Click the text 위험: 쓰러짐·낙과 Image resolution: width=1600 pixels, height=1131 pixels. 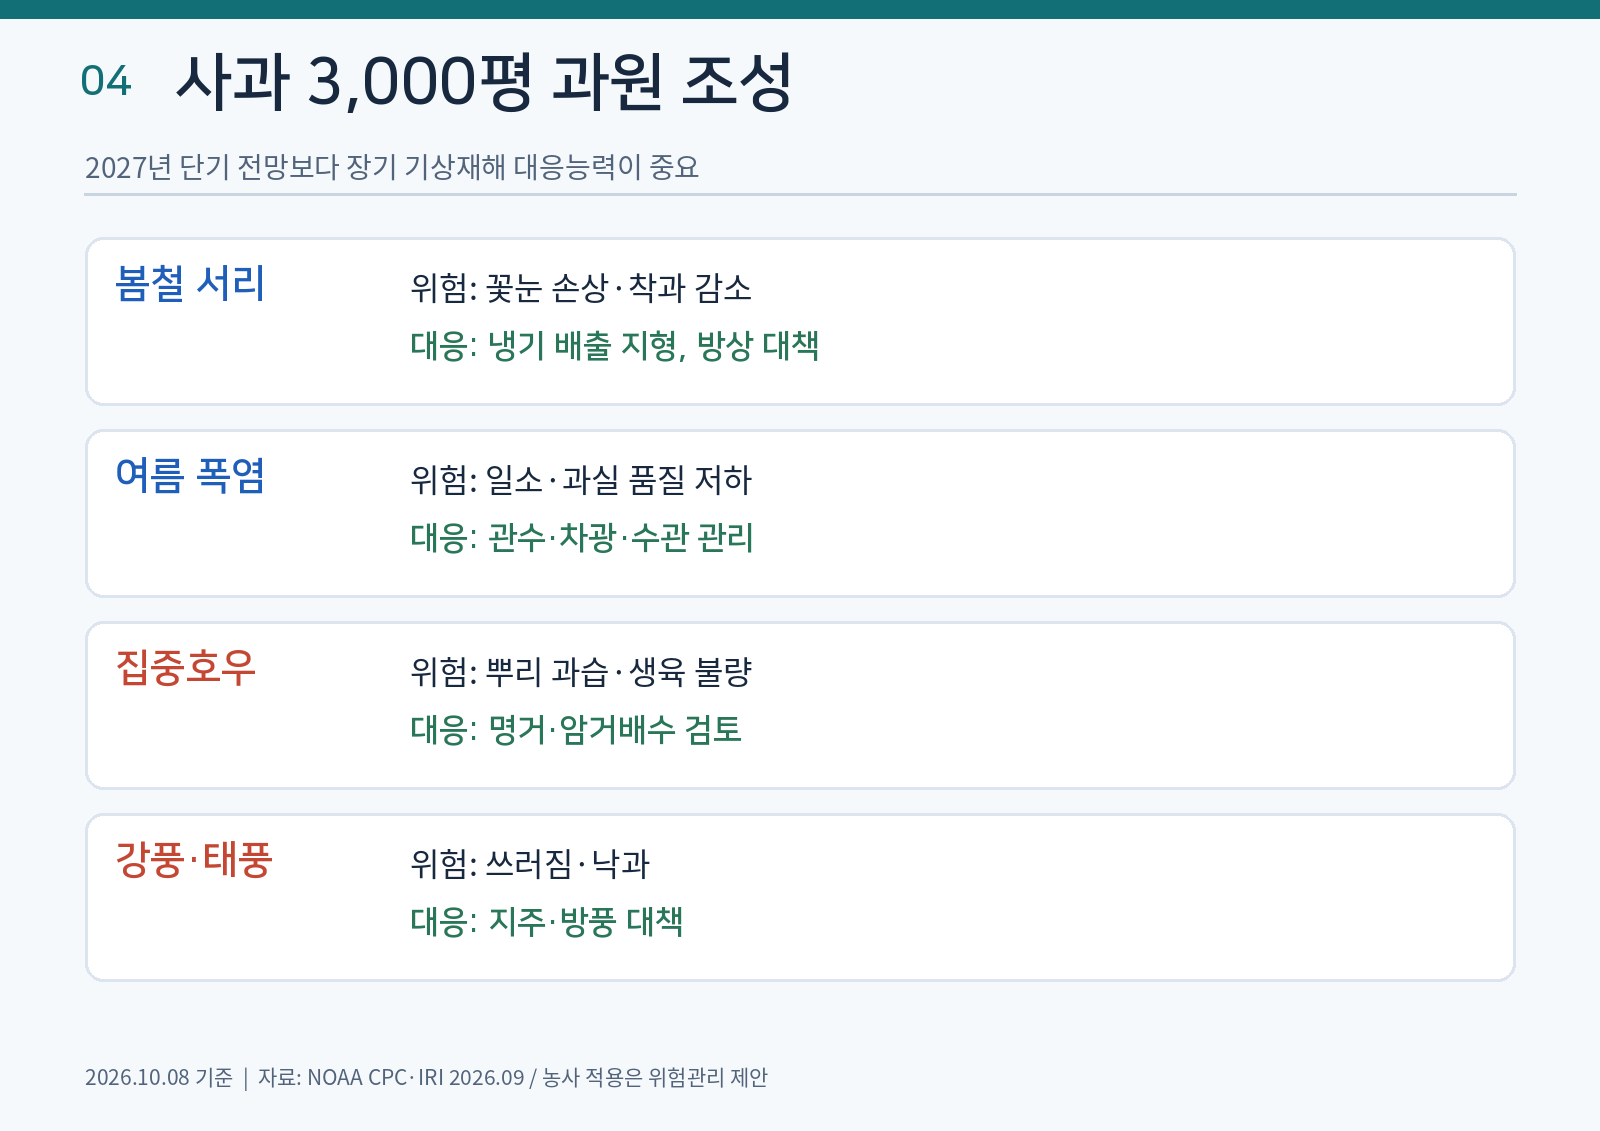pos(530,864)
